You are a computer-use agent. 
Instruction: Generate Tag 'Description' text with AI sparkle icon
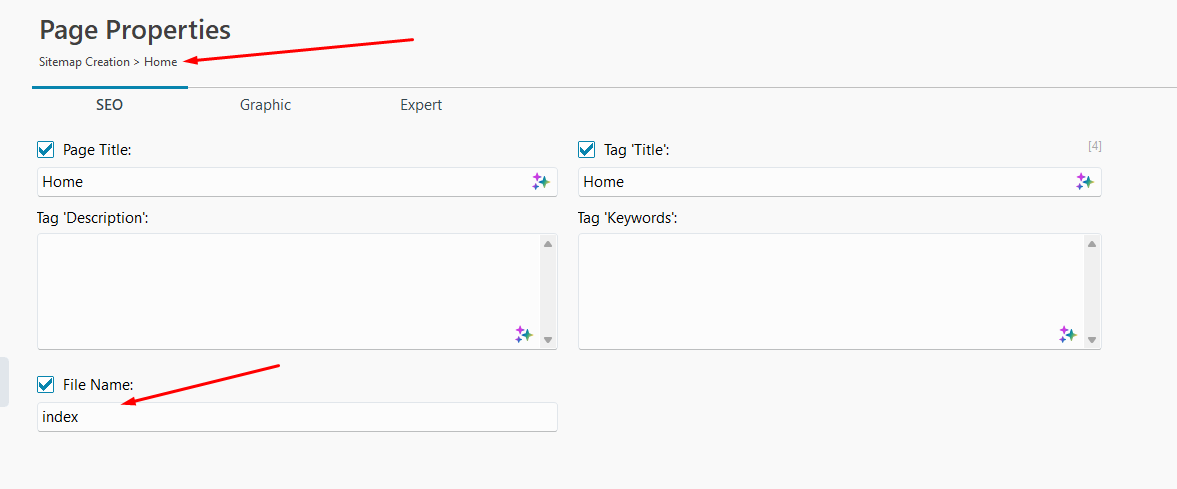click(x=524, y=335)
